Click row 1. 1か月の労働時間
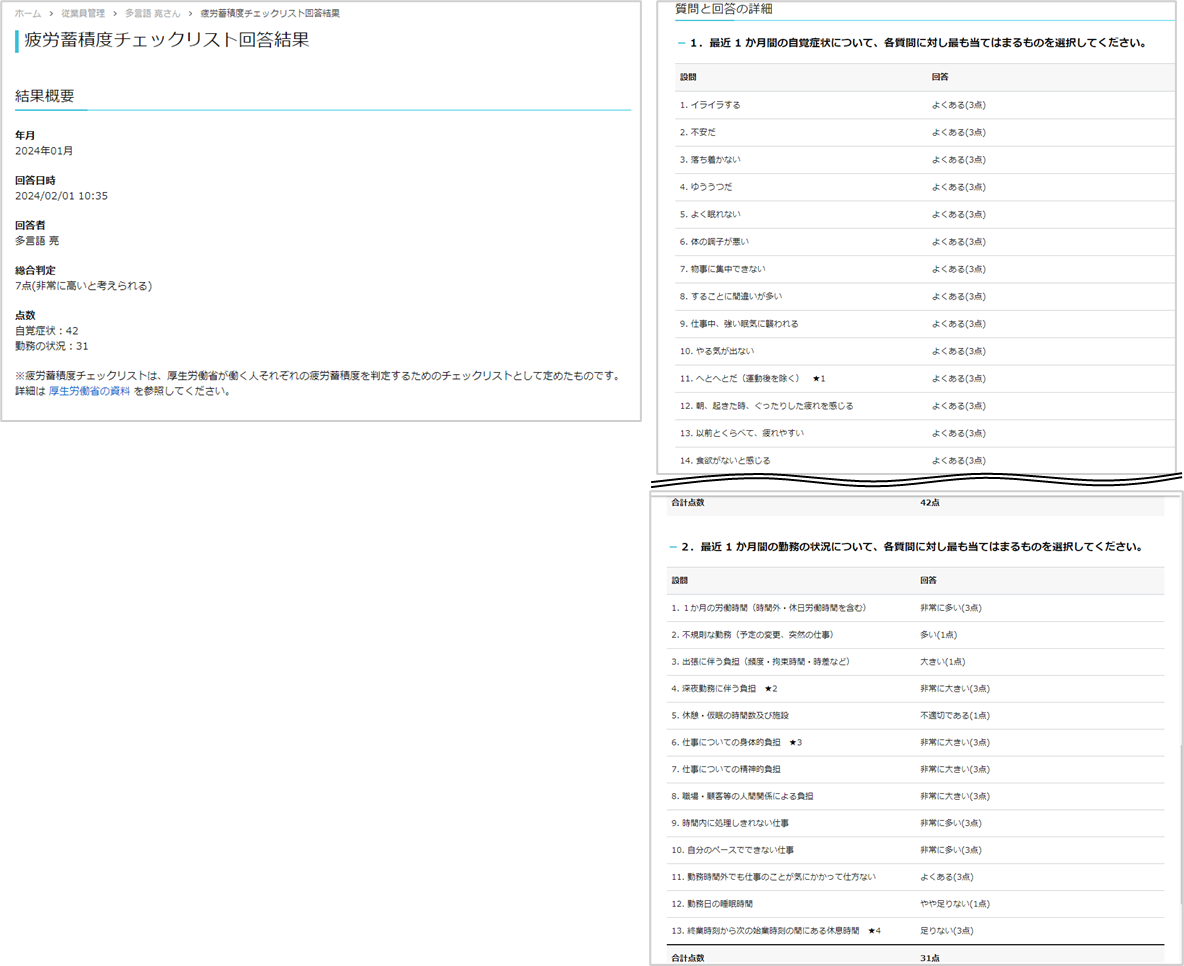 pos(915,608)
